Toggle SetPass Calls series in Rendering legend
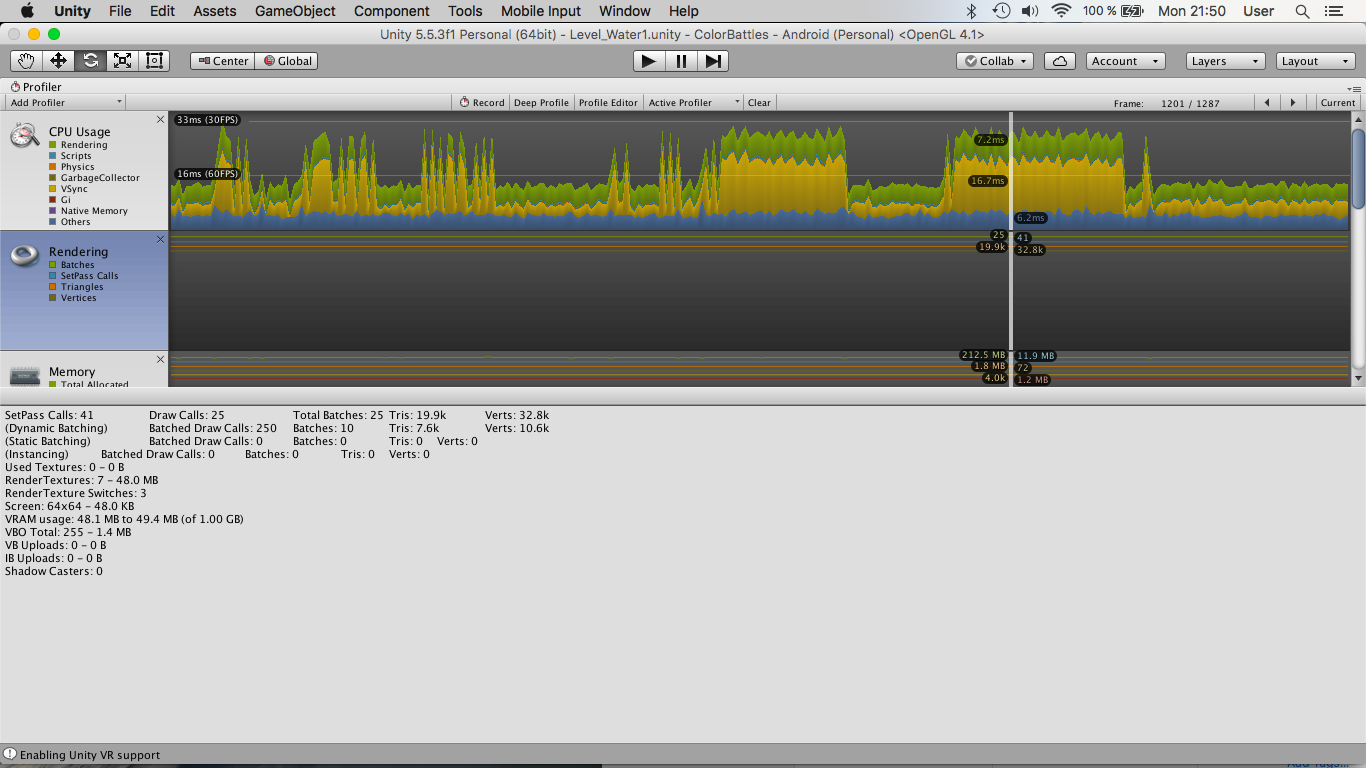 pos(83,276)
